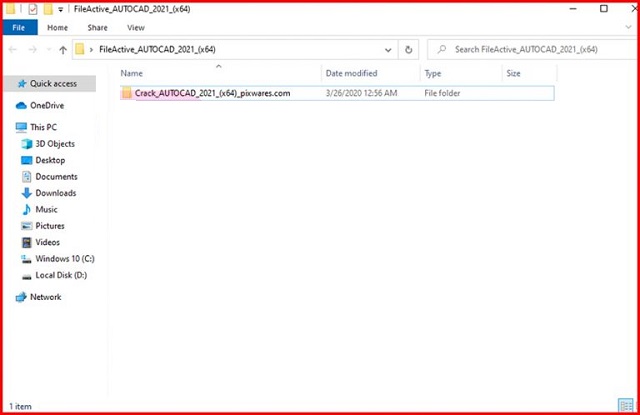Click the address bar path FileActive_AUTOCAD_2021_(x64)
Viewport: 640px width, 415px height.
(x=157, y=49)
